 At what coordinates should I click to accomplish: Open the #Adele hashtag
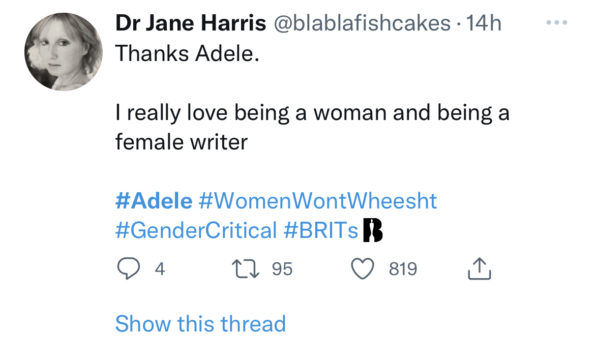coord(154,201)
